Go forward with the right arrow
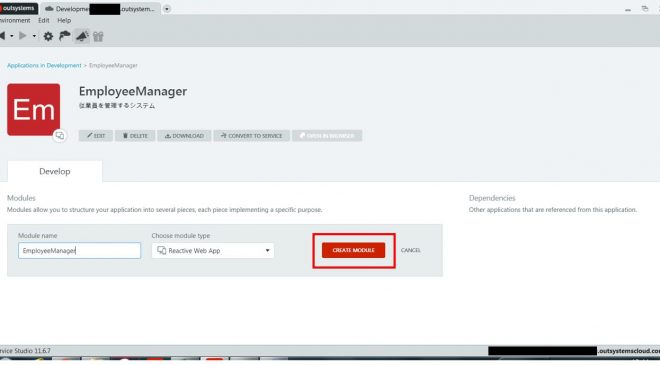660x365 pixels. click(x=23, y=36)
